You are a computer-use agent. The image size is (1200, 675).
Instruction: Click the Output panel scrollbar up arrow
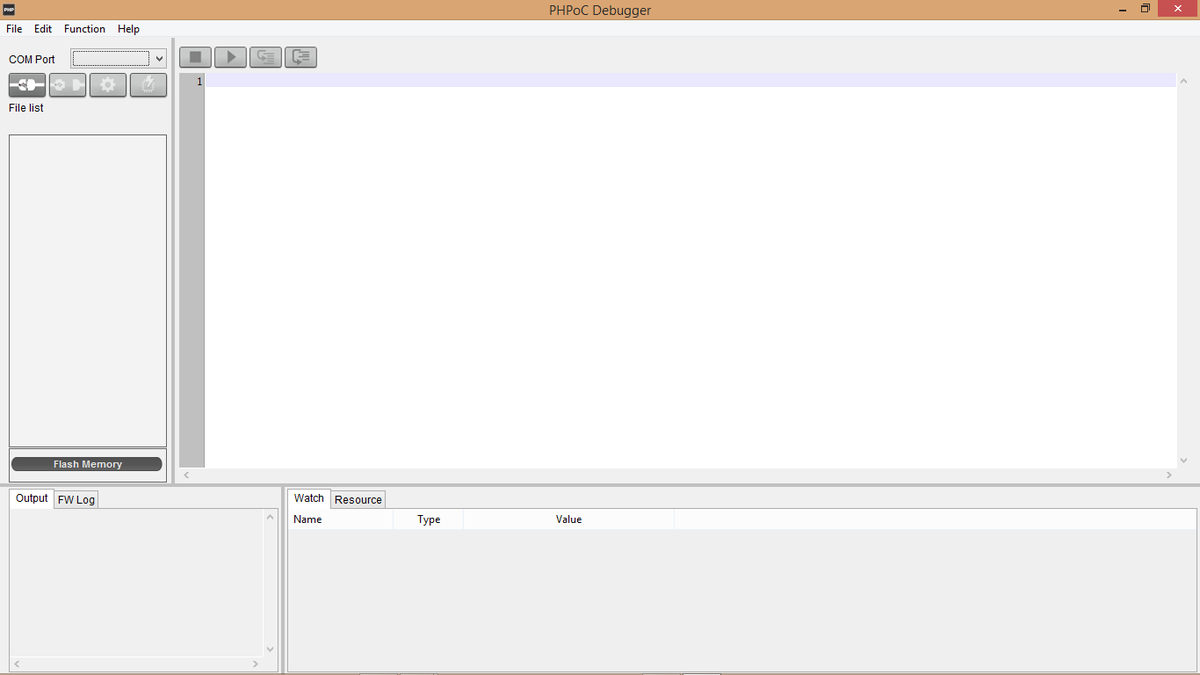point(270,517)
